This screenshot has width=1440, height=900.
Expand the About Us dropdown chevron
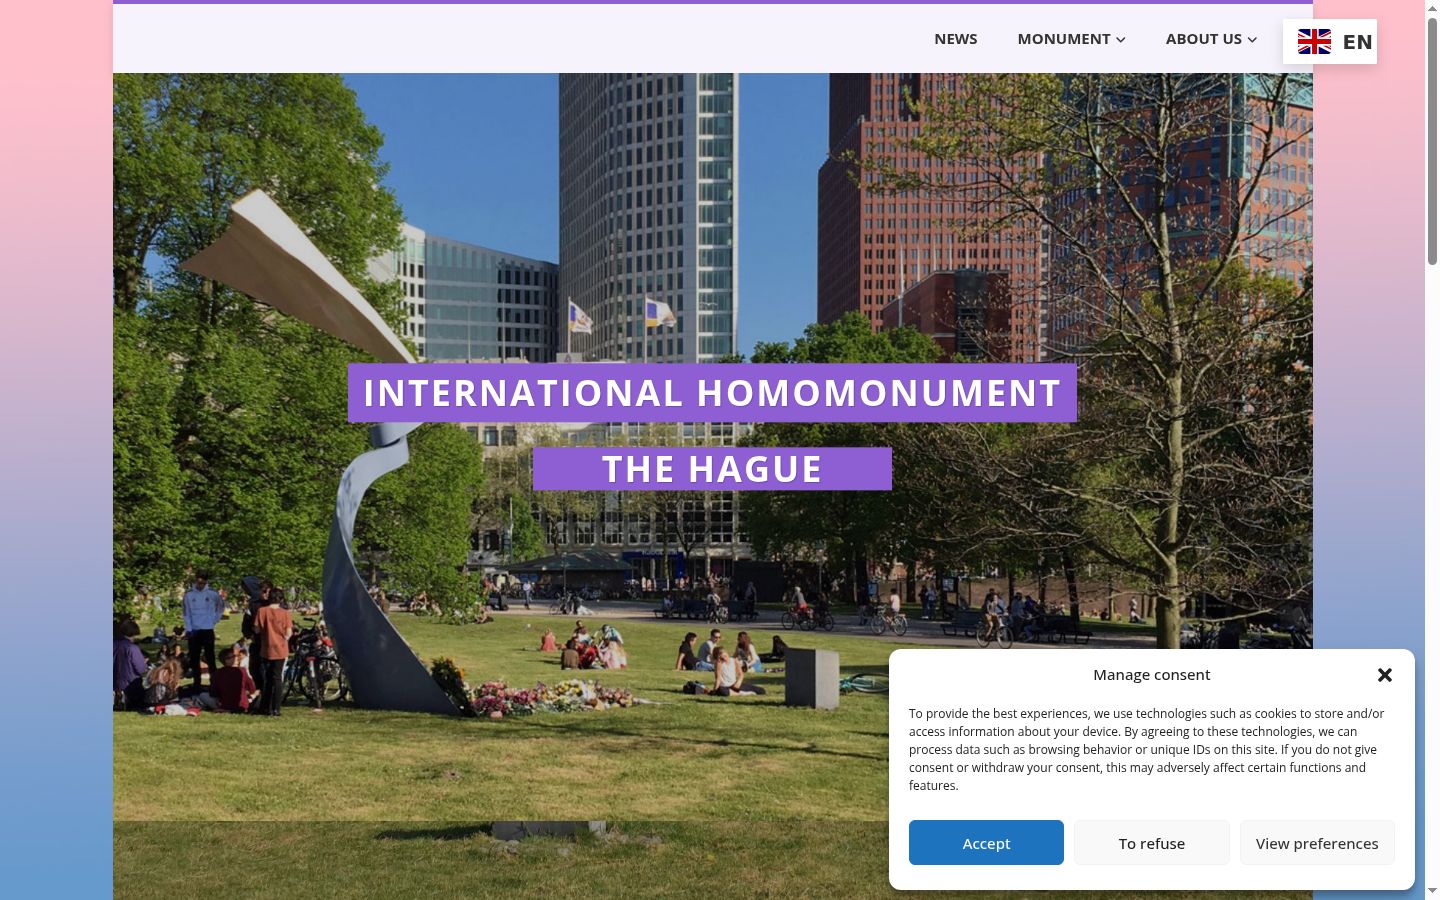click(1252, 40)
